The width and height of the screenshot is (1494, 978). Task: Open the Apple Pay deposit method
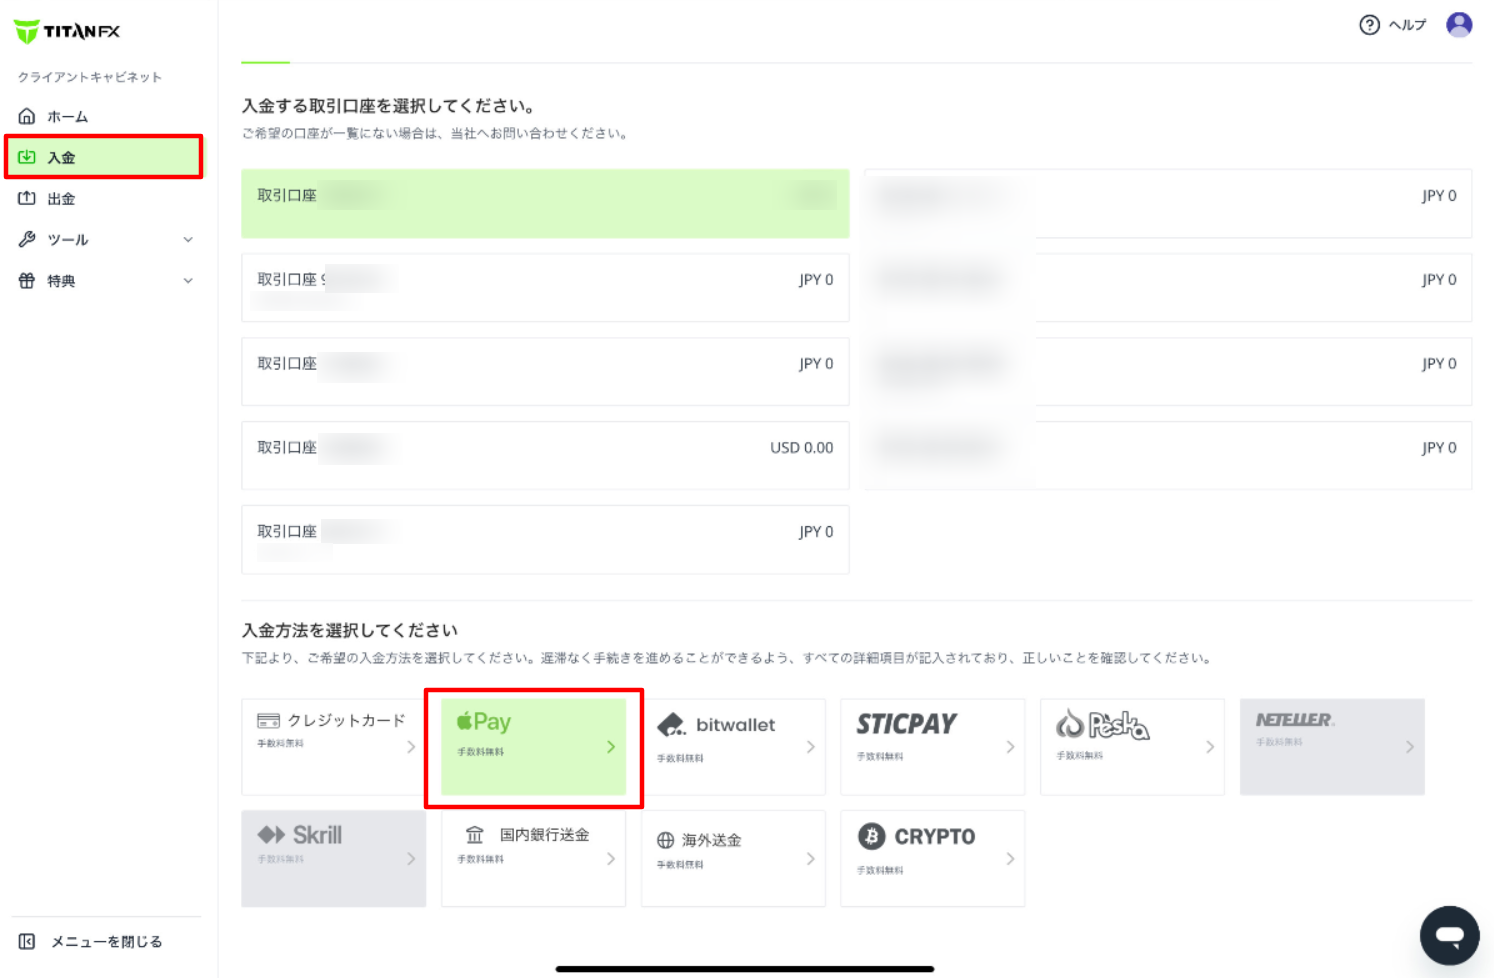[x=533, y=745]
